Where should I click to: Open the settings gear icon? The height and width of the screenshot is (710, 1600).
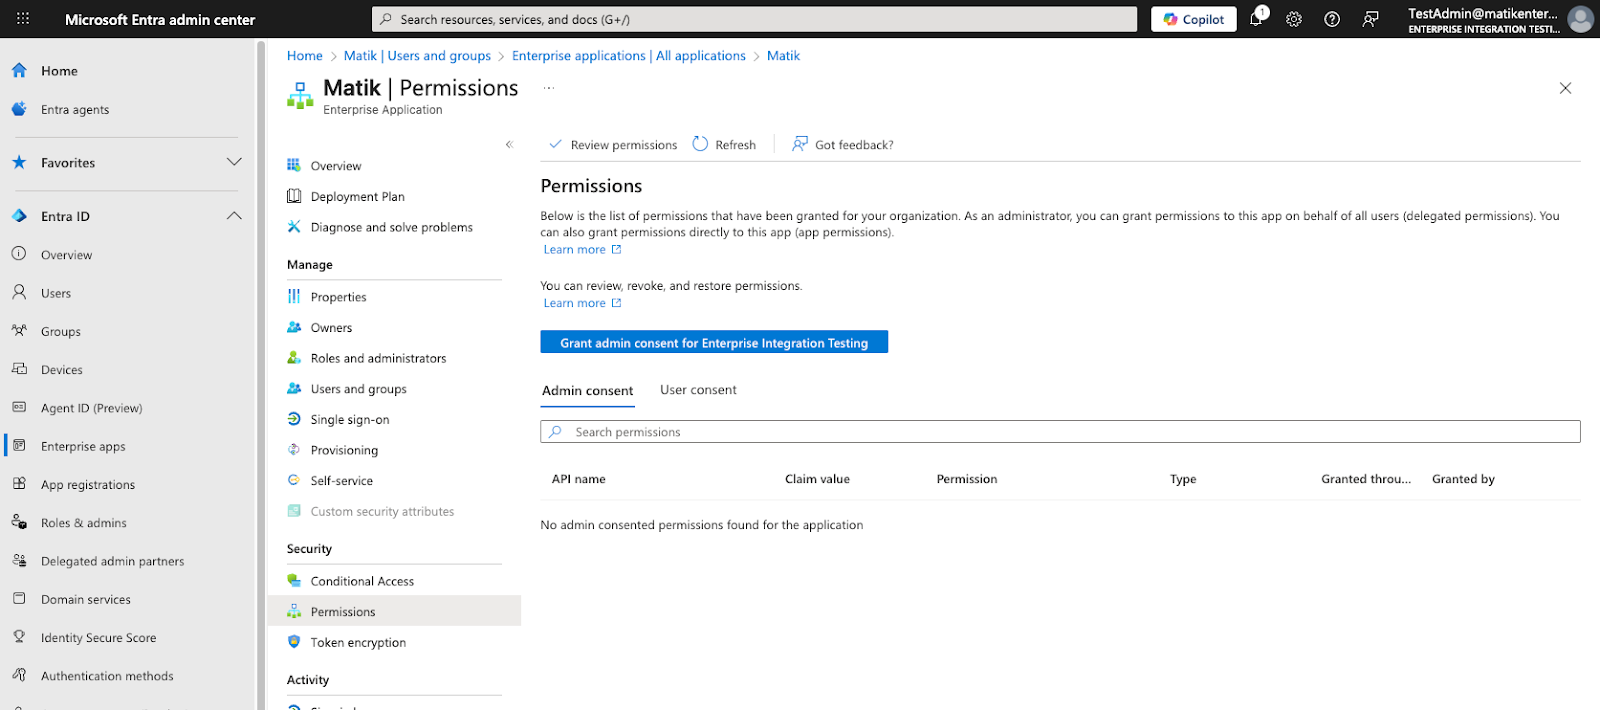click(1294, 19)
